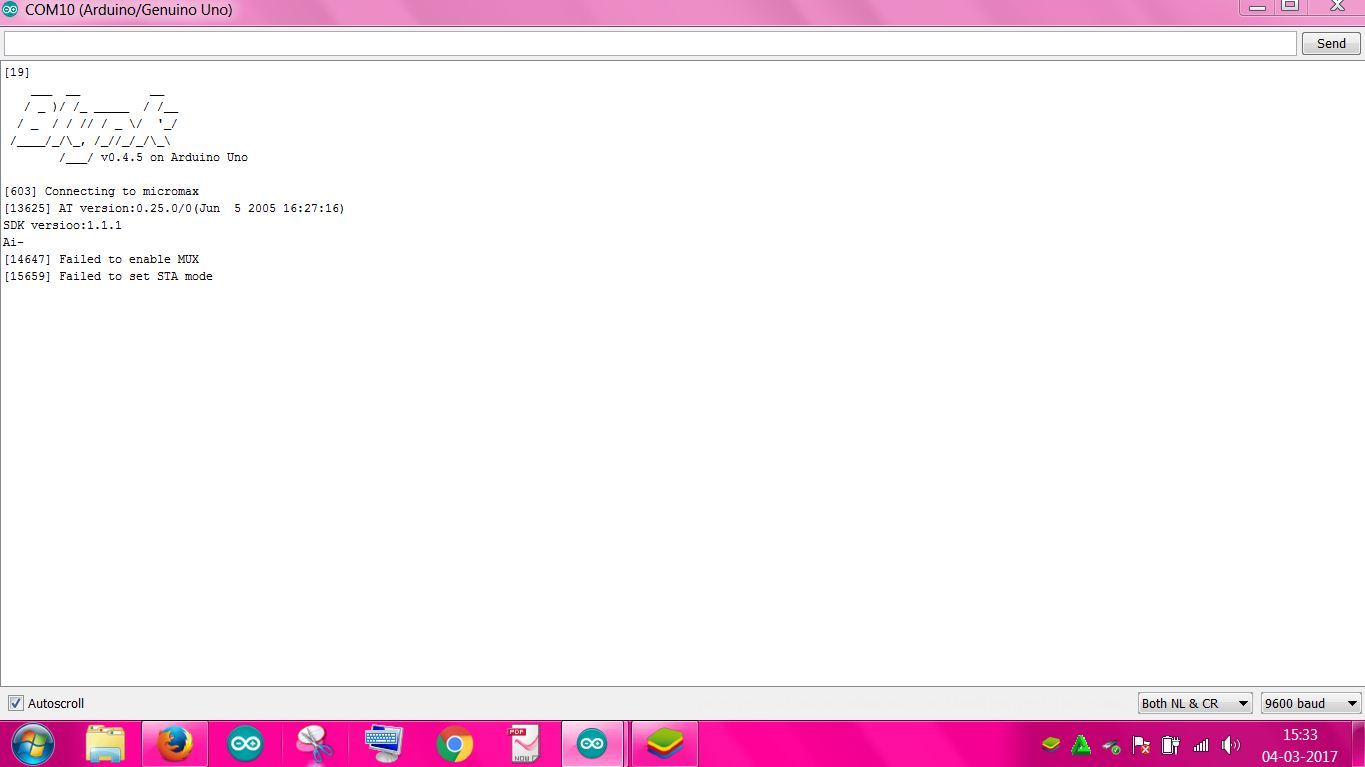Click the Safely Remove Hardware tray icon

(x=1111, y=745)
